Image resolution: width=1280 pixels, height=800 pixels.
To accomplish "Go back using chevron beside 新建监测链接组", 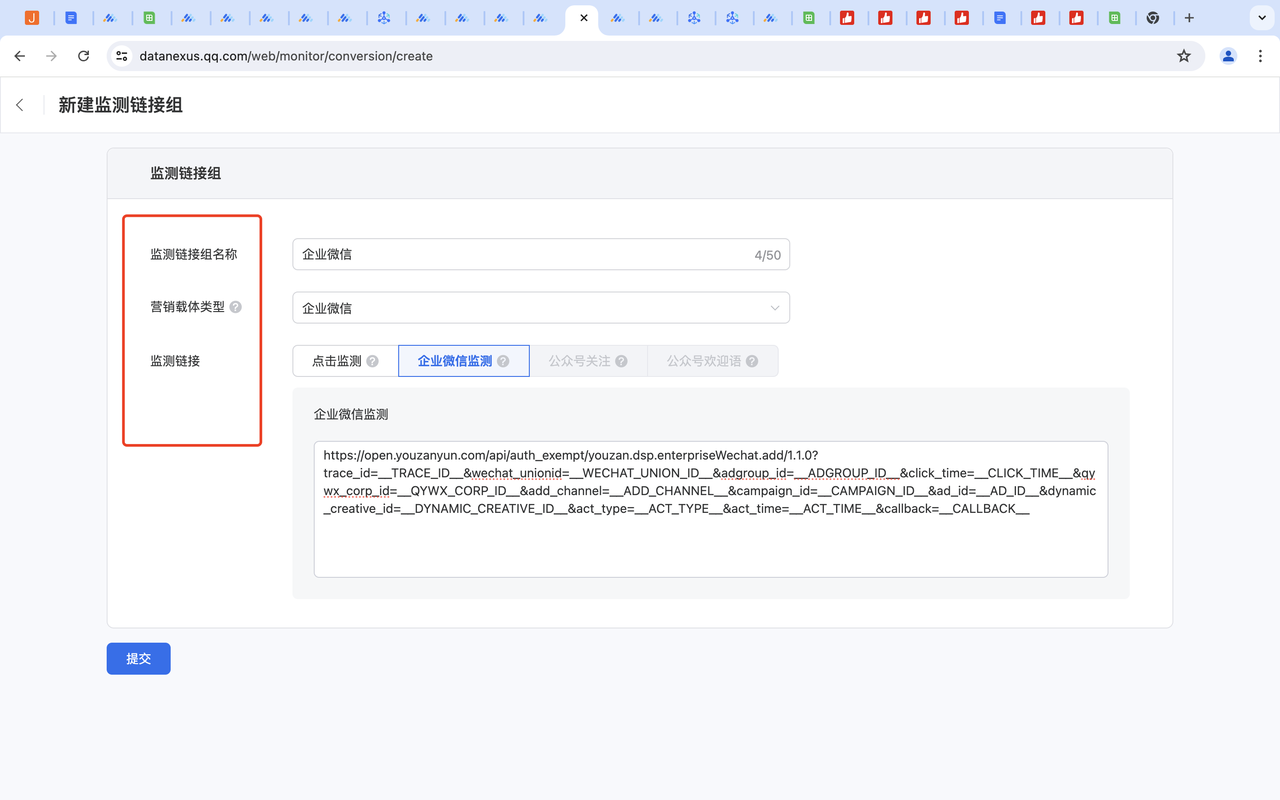I will [x=20, y=105].
